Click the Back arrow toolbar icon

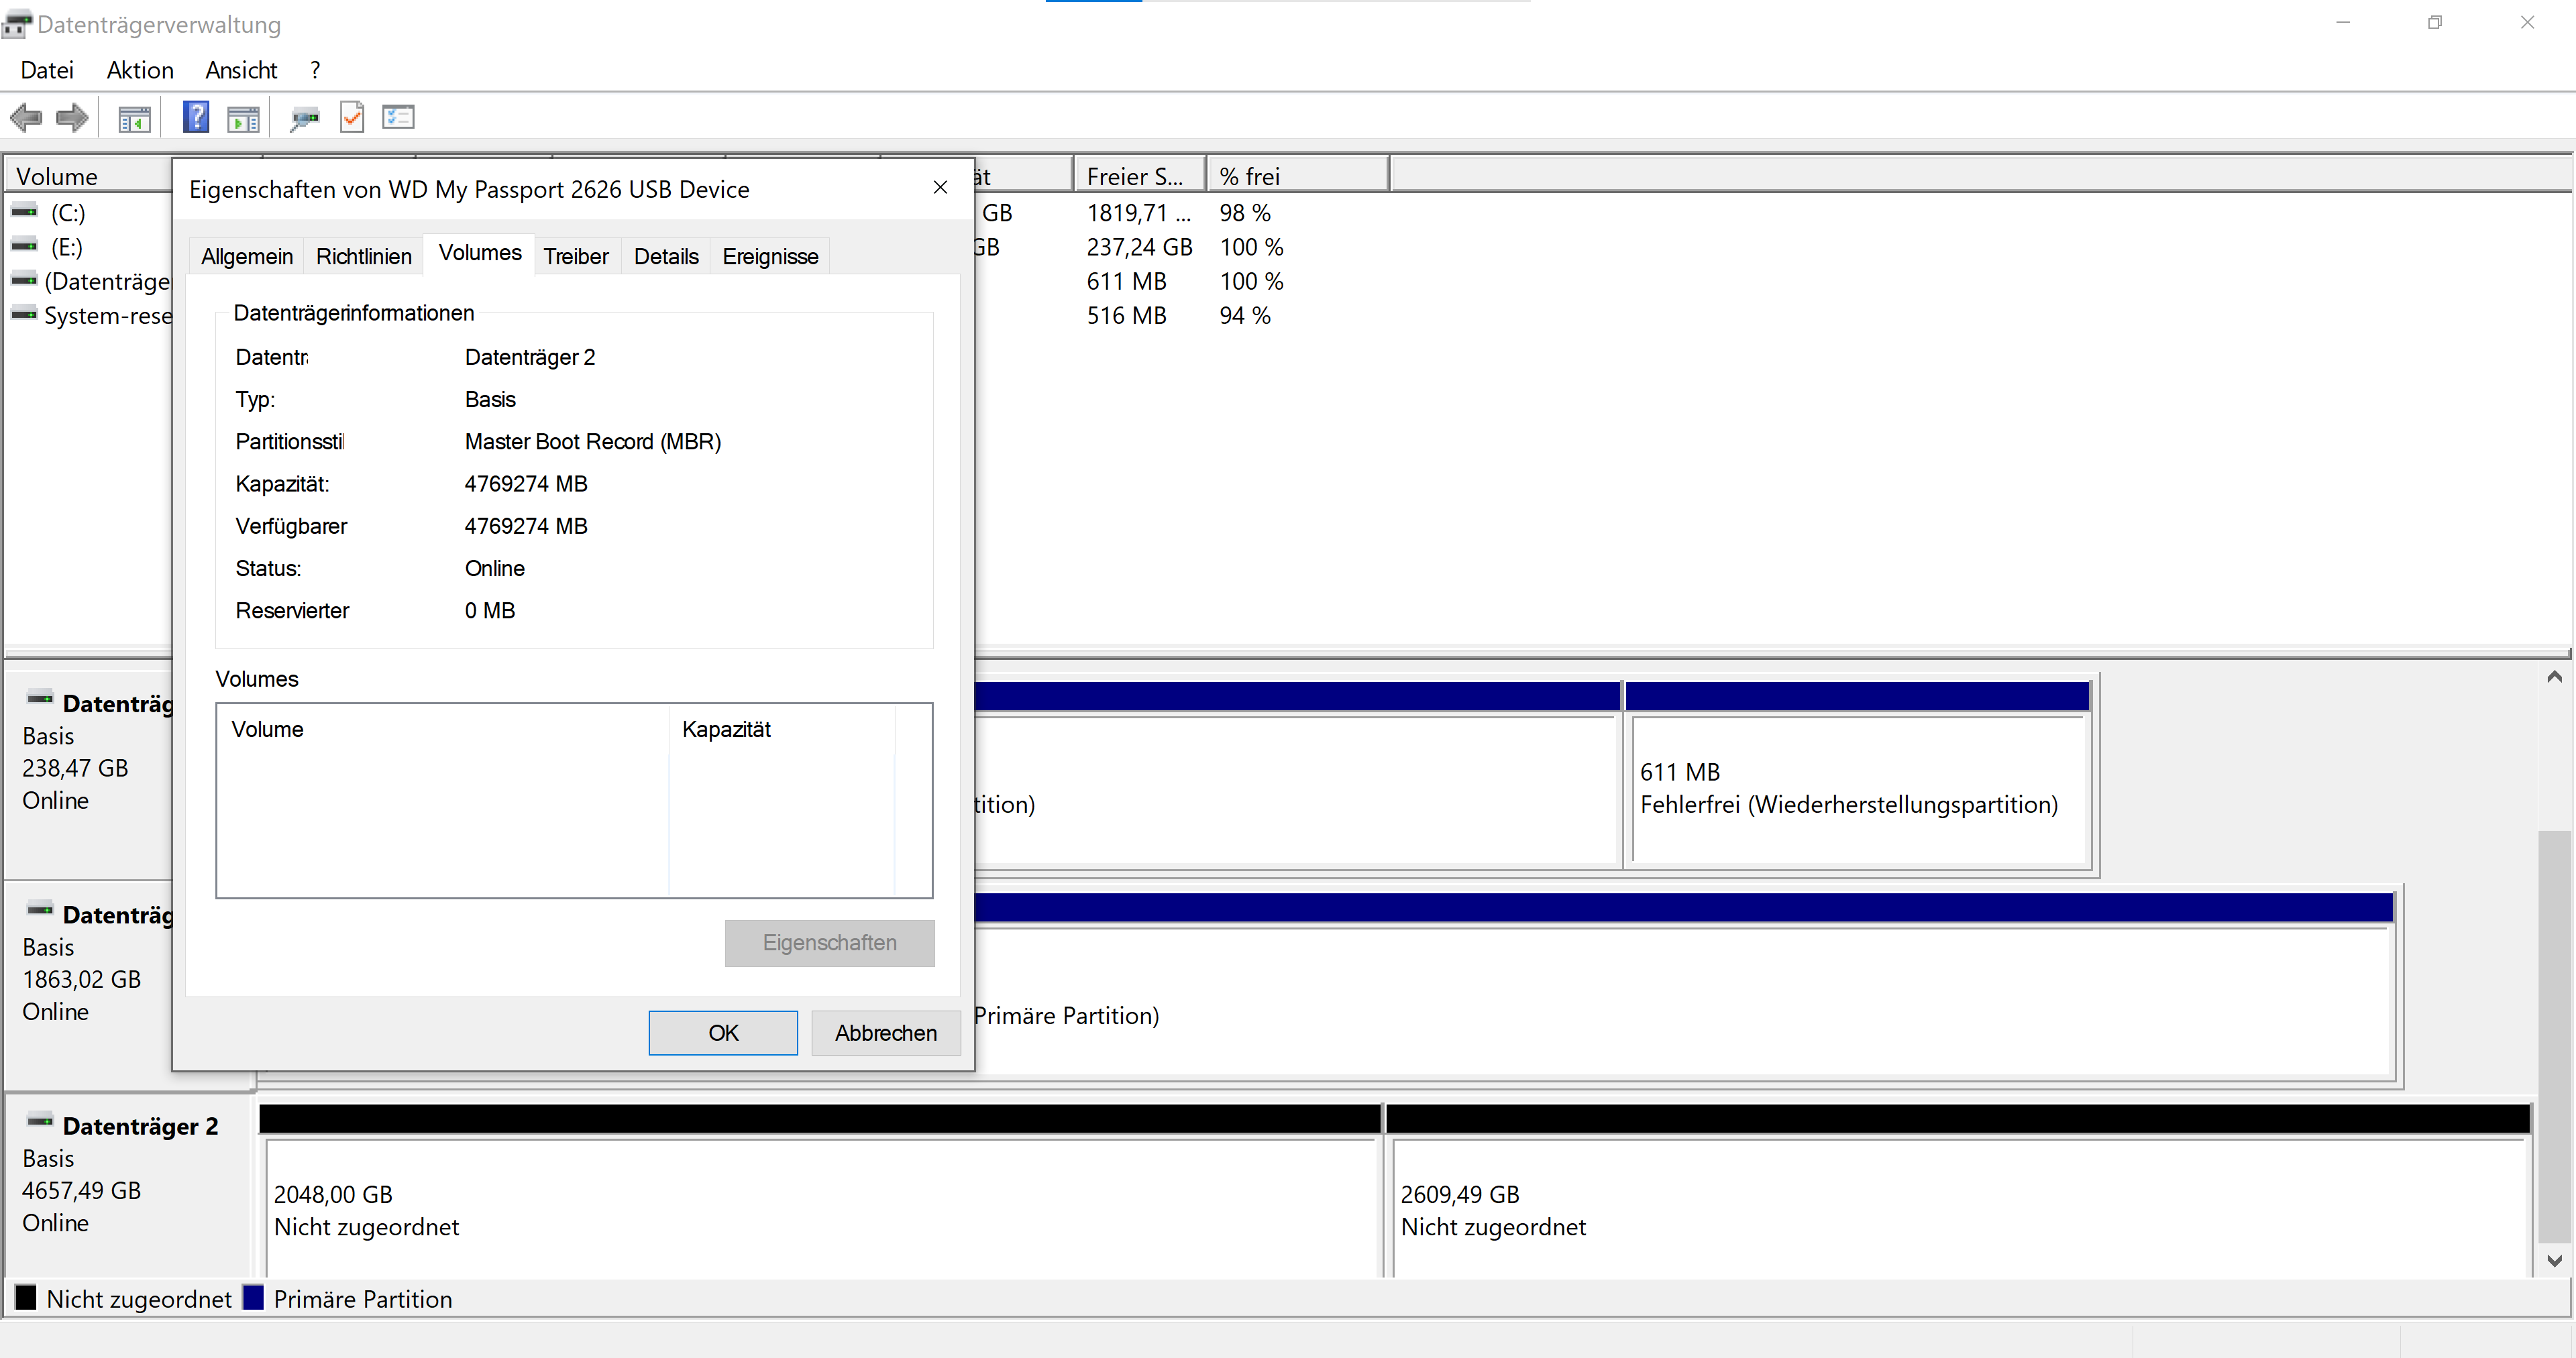pyautogui.click(x=27, y=118)
